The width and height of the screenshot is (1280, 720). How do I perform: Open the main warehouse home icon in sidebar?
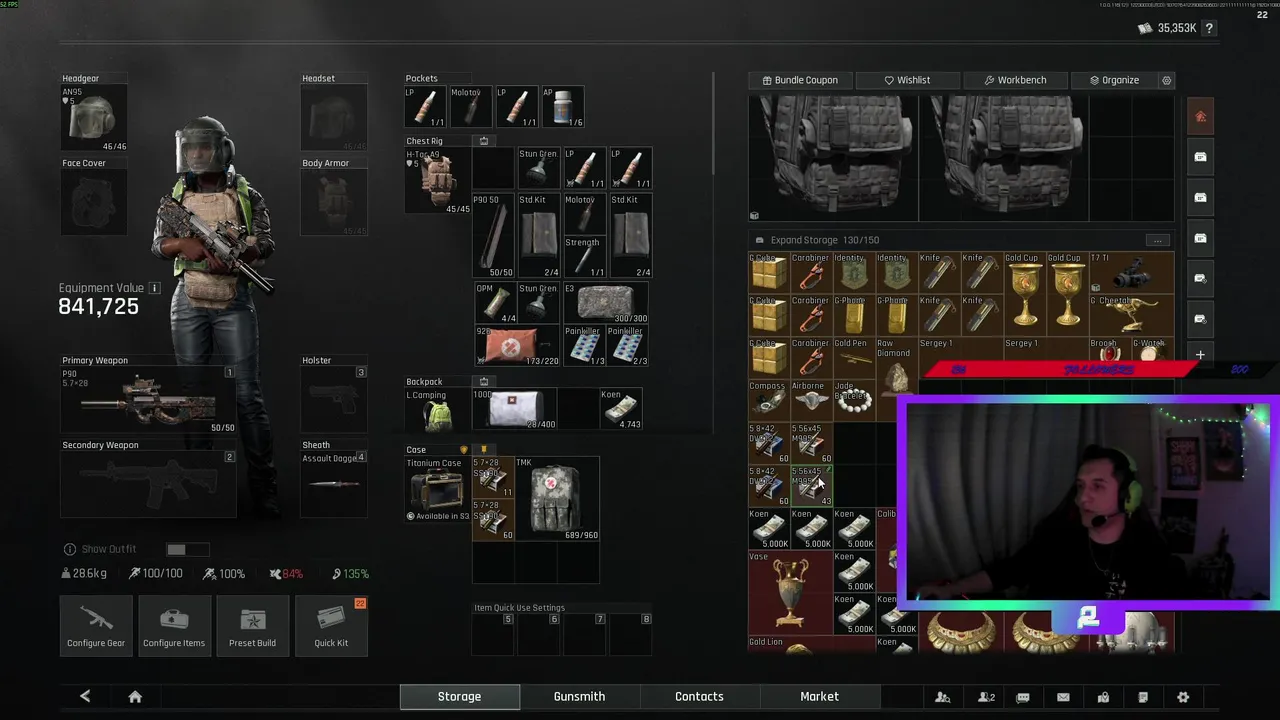pos(1201,116)
